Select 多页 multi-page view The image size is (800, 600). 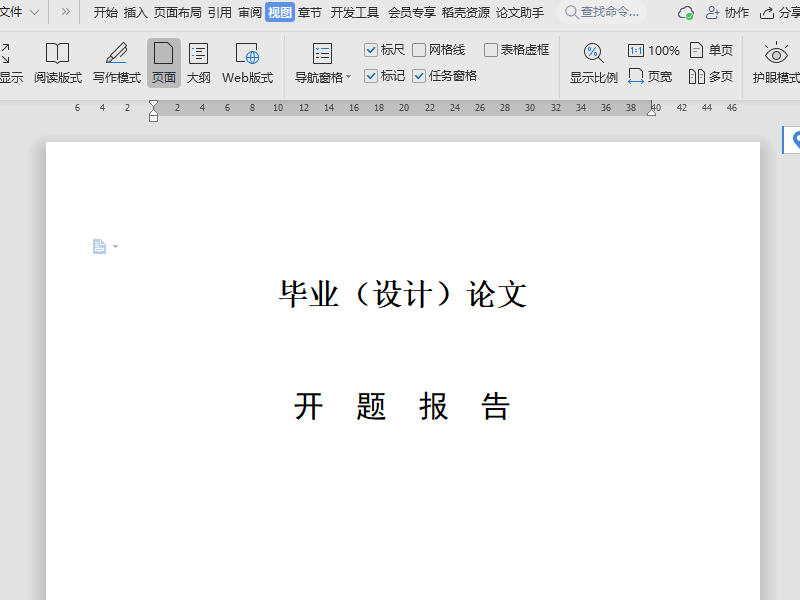pyautogui.click(x=711, y=75)
